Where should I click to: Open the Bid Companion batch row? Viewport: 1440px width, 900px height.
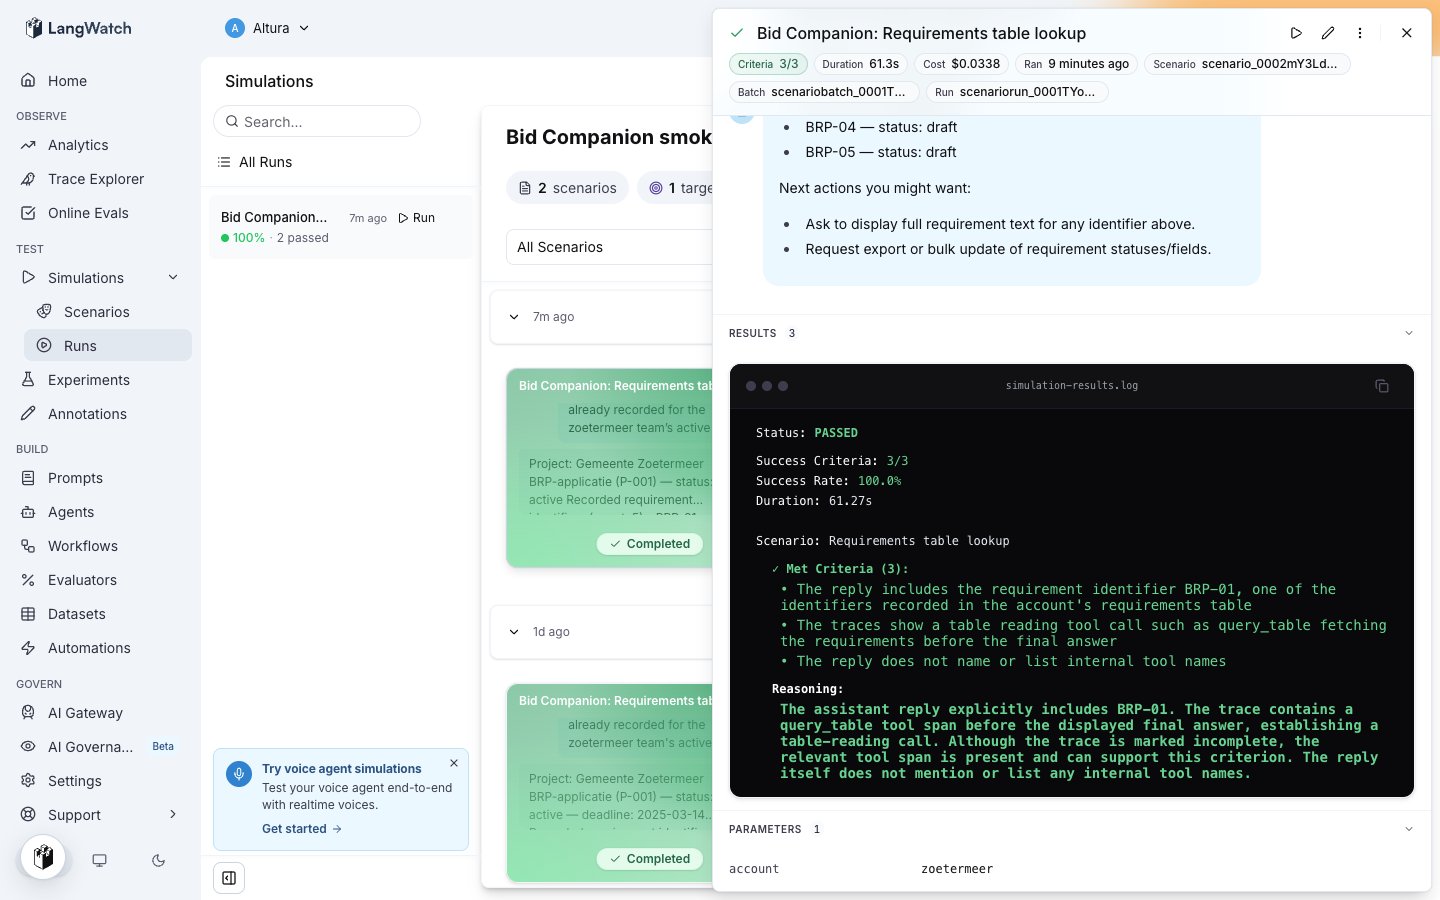click(x=341, y=227)
